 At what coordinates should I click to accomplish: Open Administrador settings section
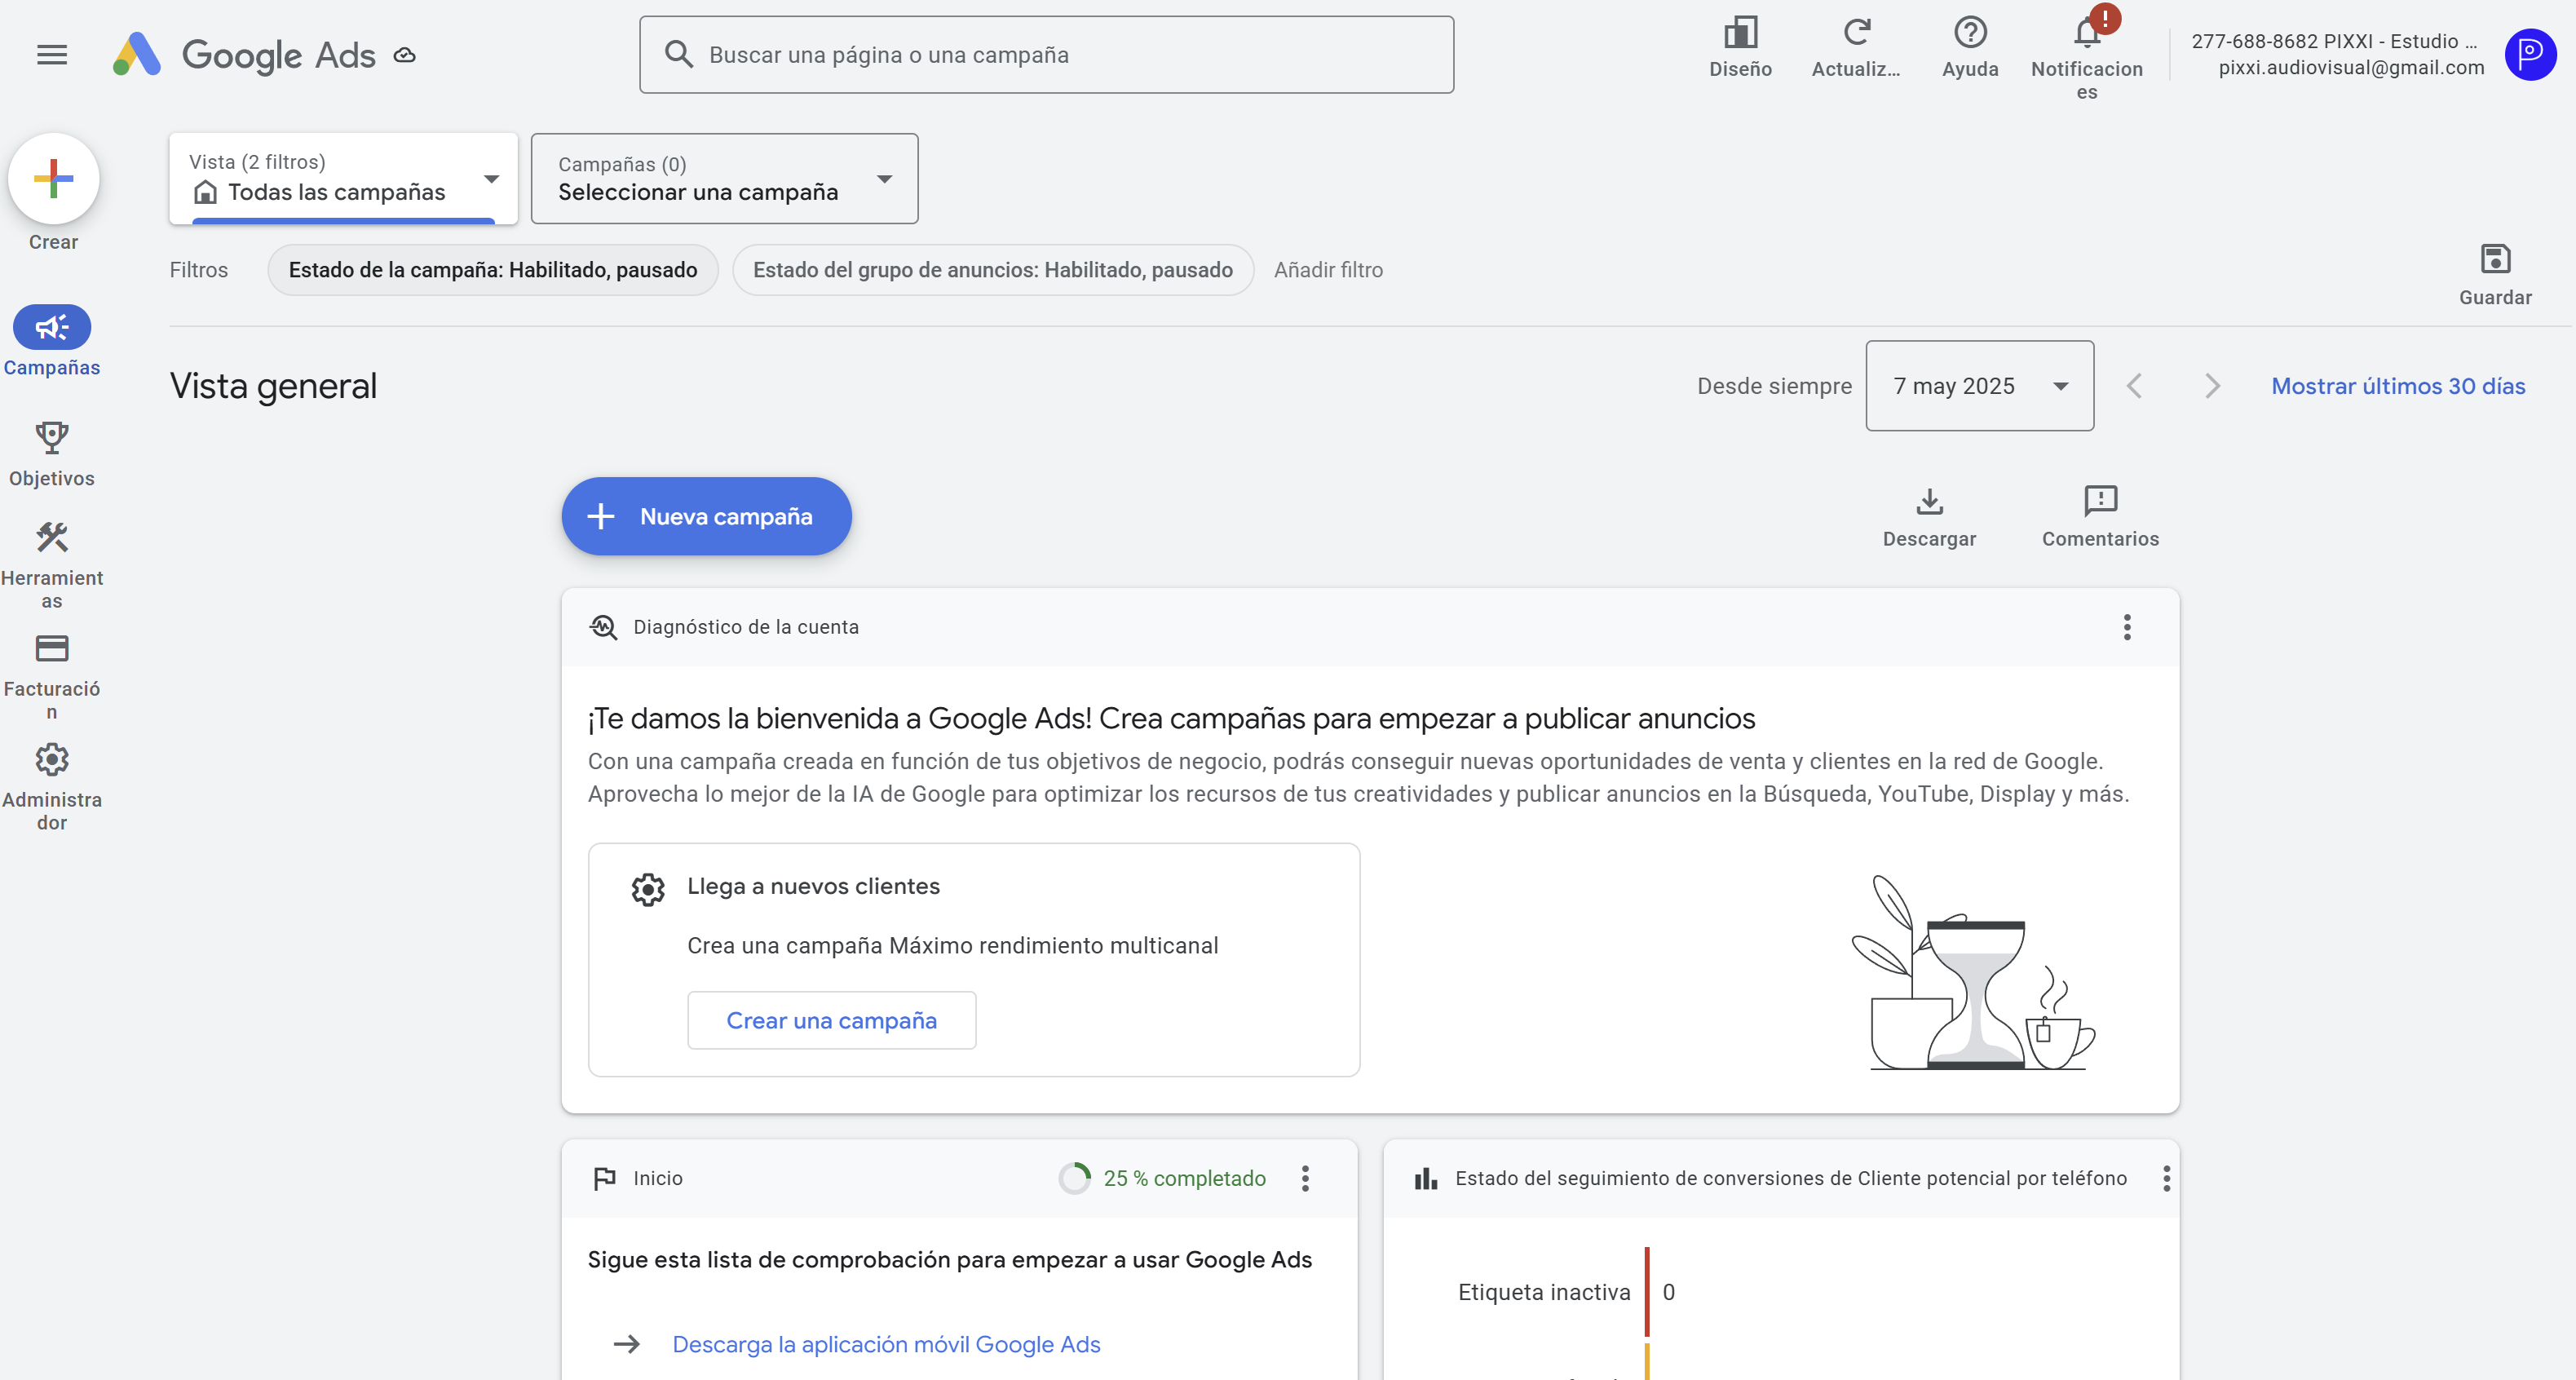52,788
